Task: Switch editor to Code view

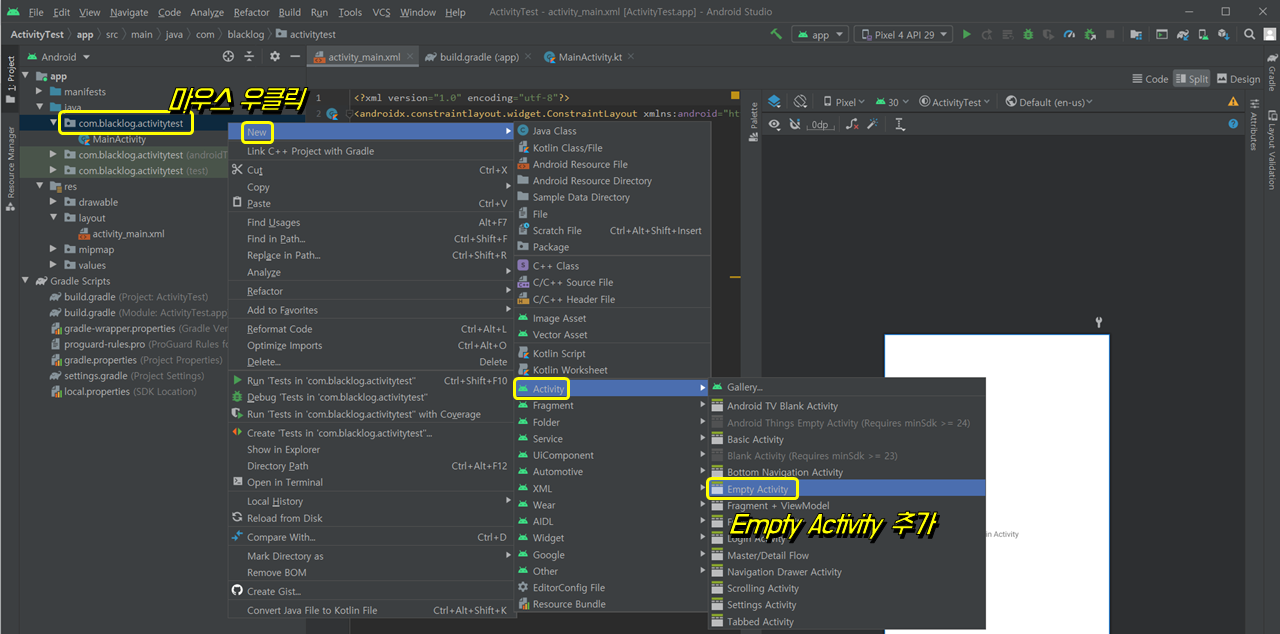Action: (x=1150, y=79)
